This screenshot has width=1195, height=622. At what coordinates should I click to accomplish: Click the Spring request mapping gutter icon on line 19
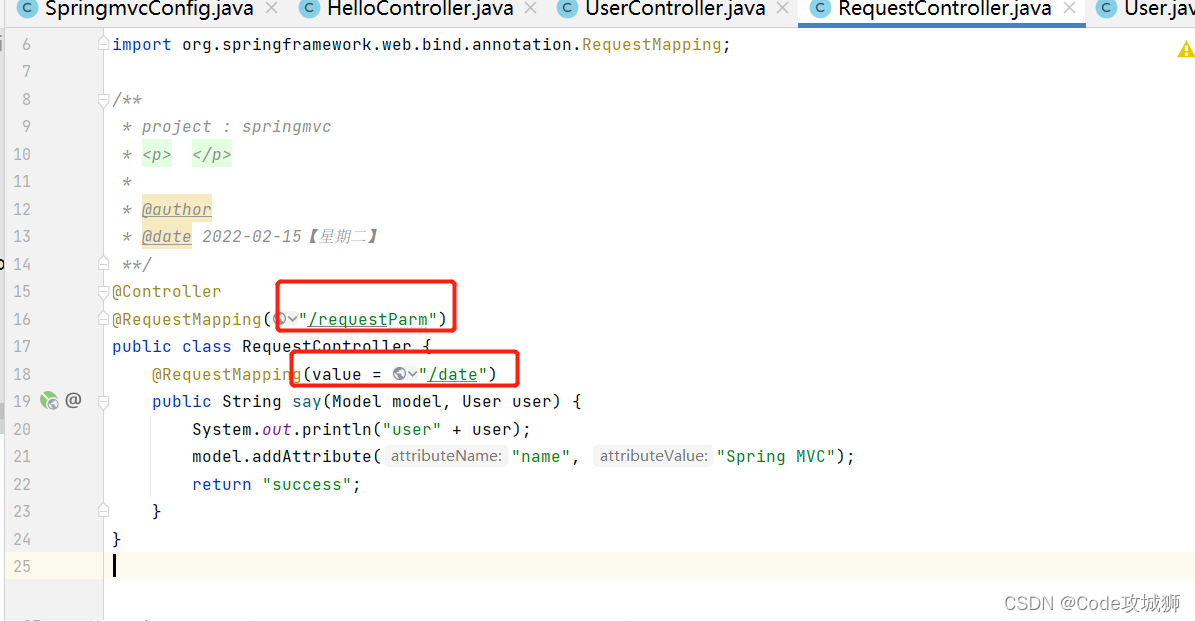50,400
